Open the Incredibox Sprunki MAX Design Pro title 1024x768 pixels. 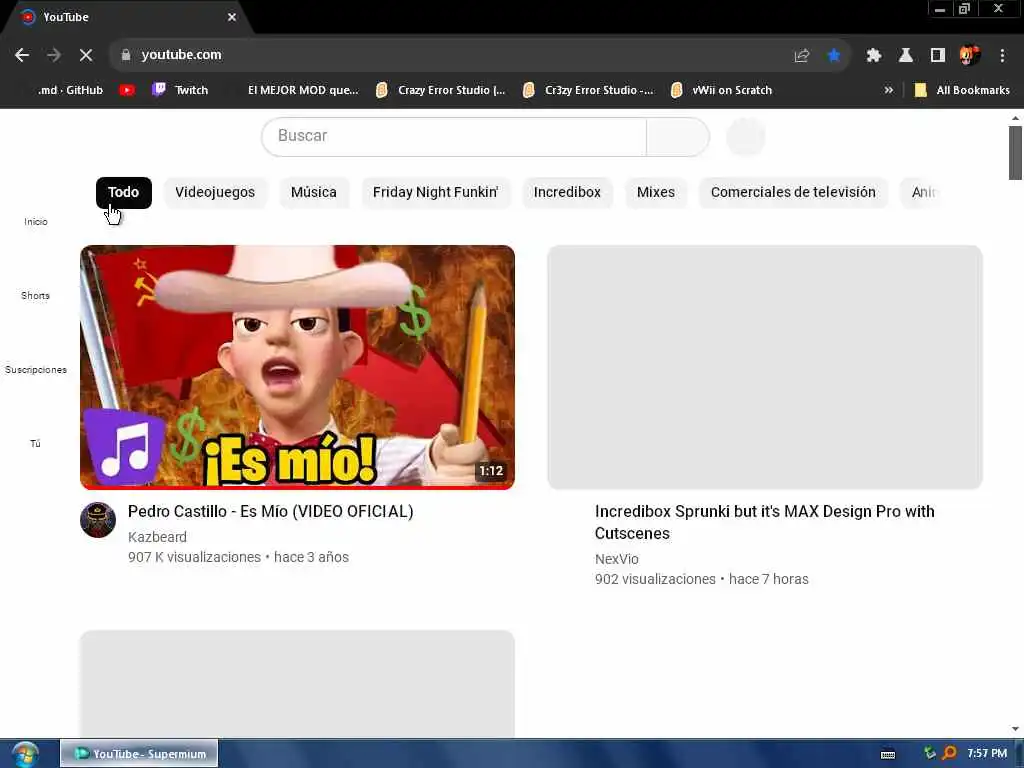pyautogui.click(x=765, y=522)
